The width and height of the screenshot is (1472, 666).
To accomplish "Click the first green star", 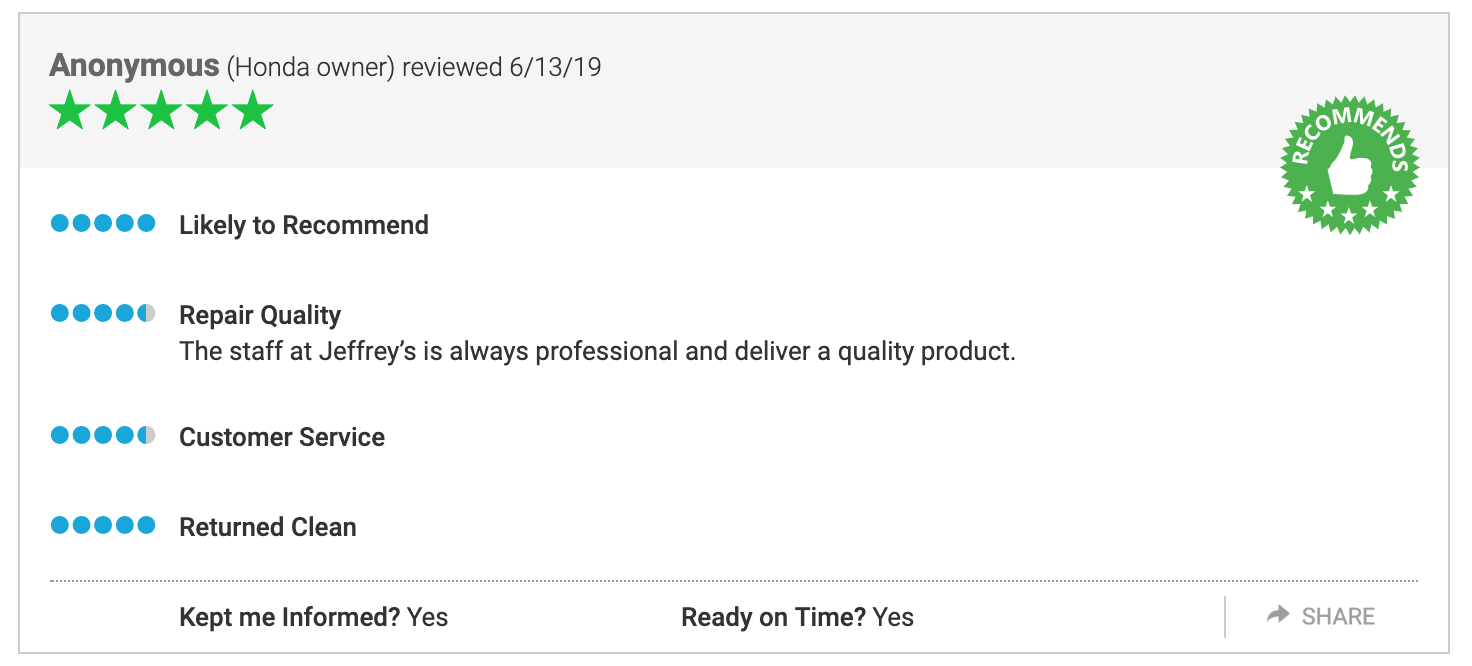I will click(x=70, y=110).
